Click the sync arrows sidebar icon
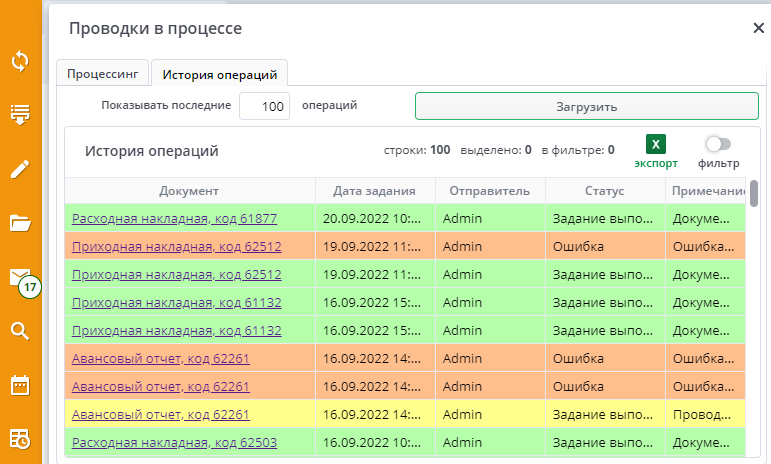 point(20,61)
